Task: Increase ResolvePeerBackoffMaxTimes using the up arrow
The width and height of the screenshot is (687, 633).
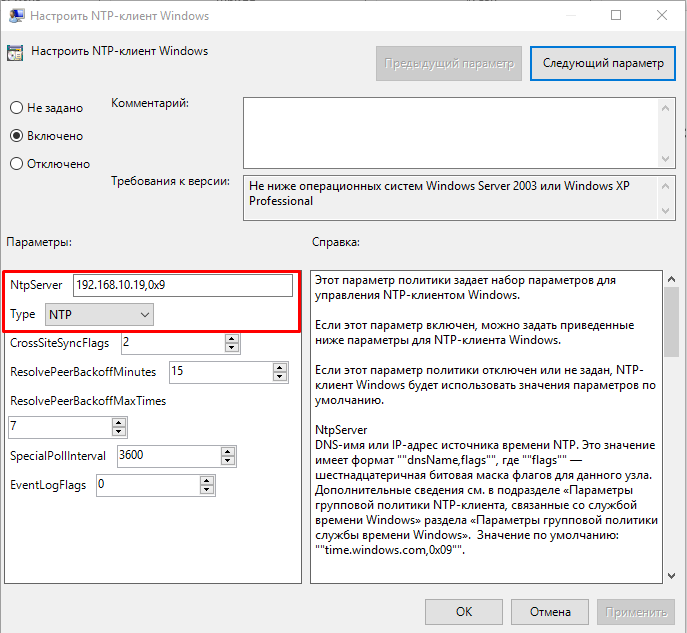Action: coord(120,423)
